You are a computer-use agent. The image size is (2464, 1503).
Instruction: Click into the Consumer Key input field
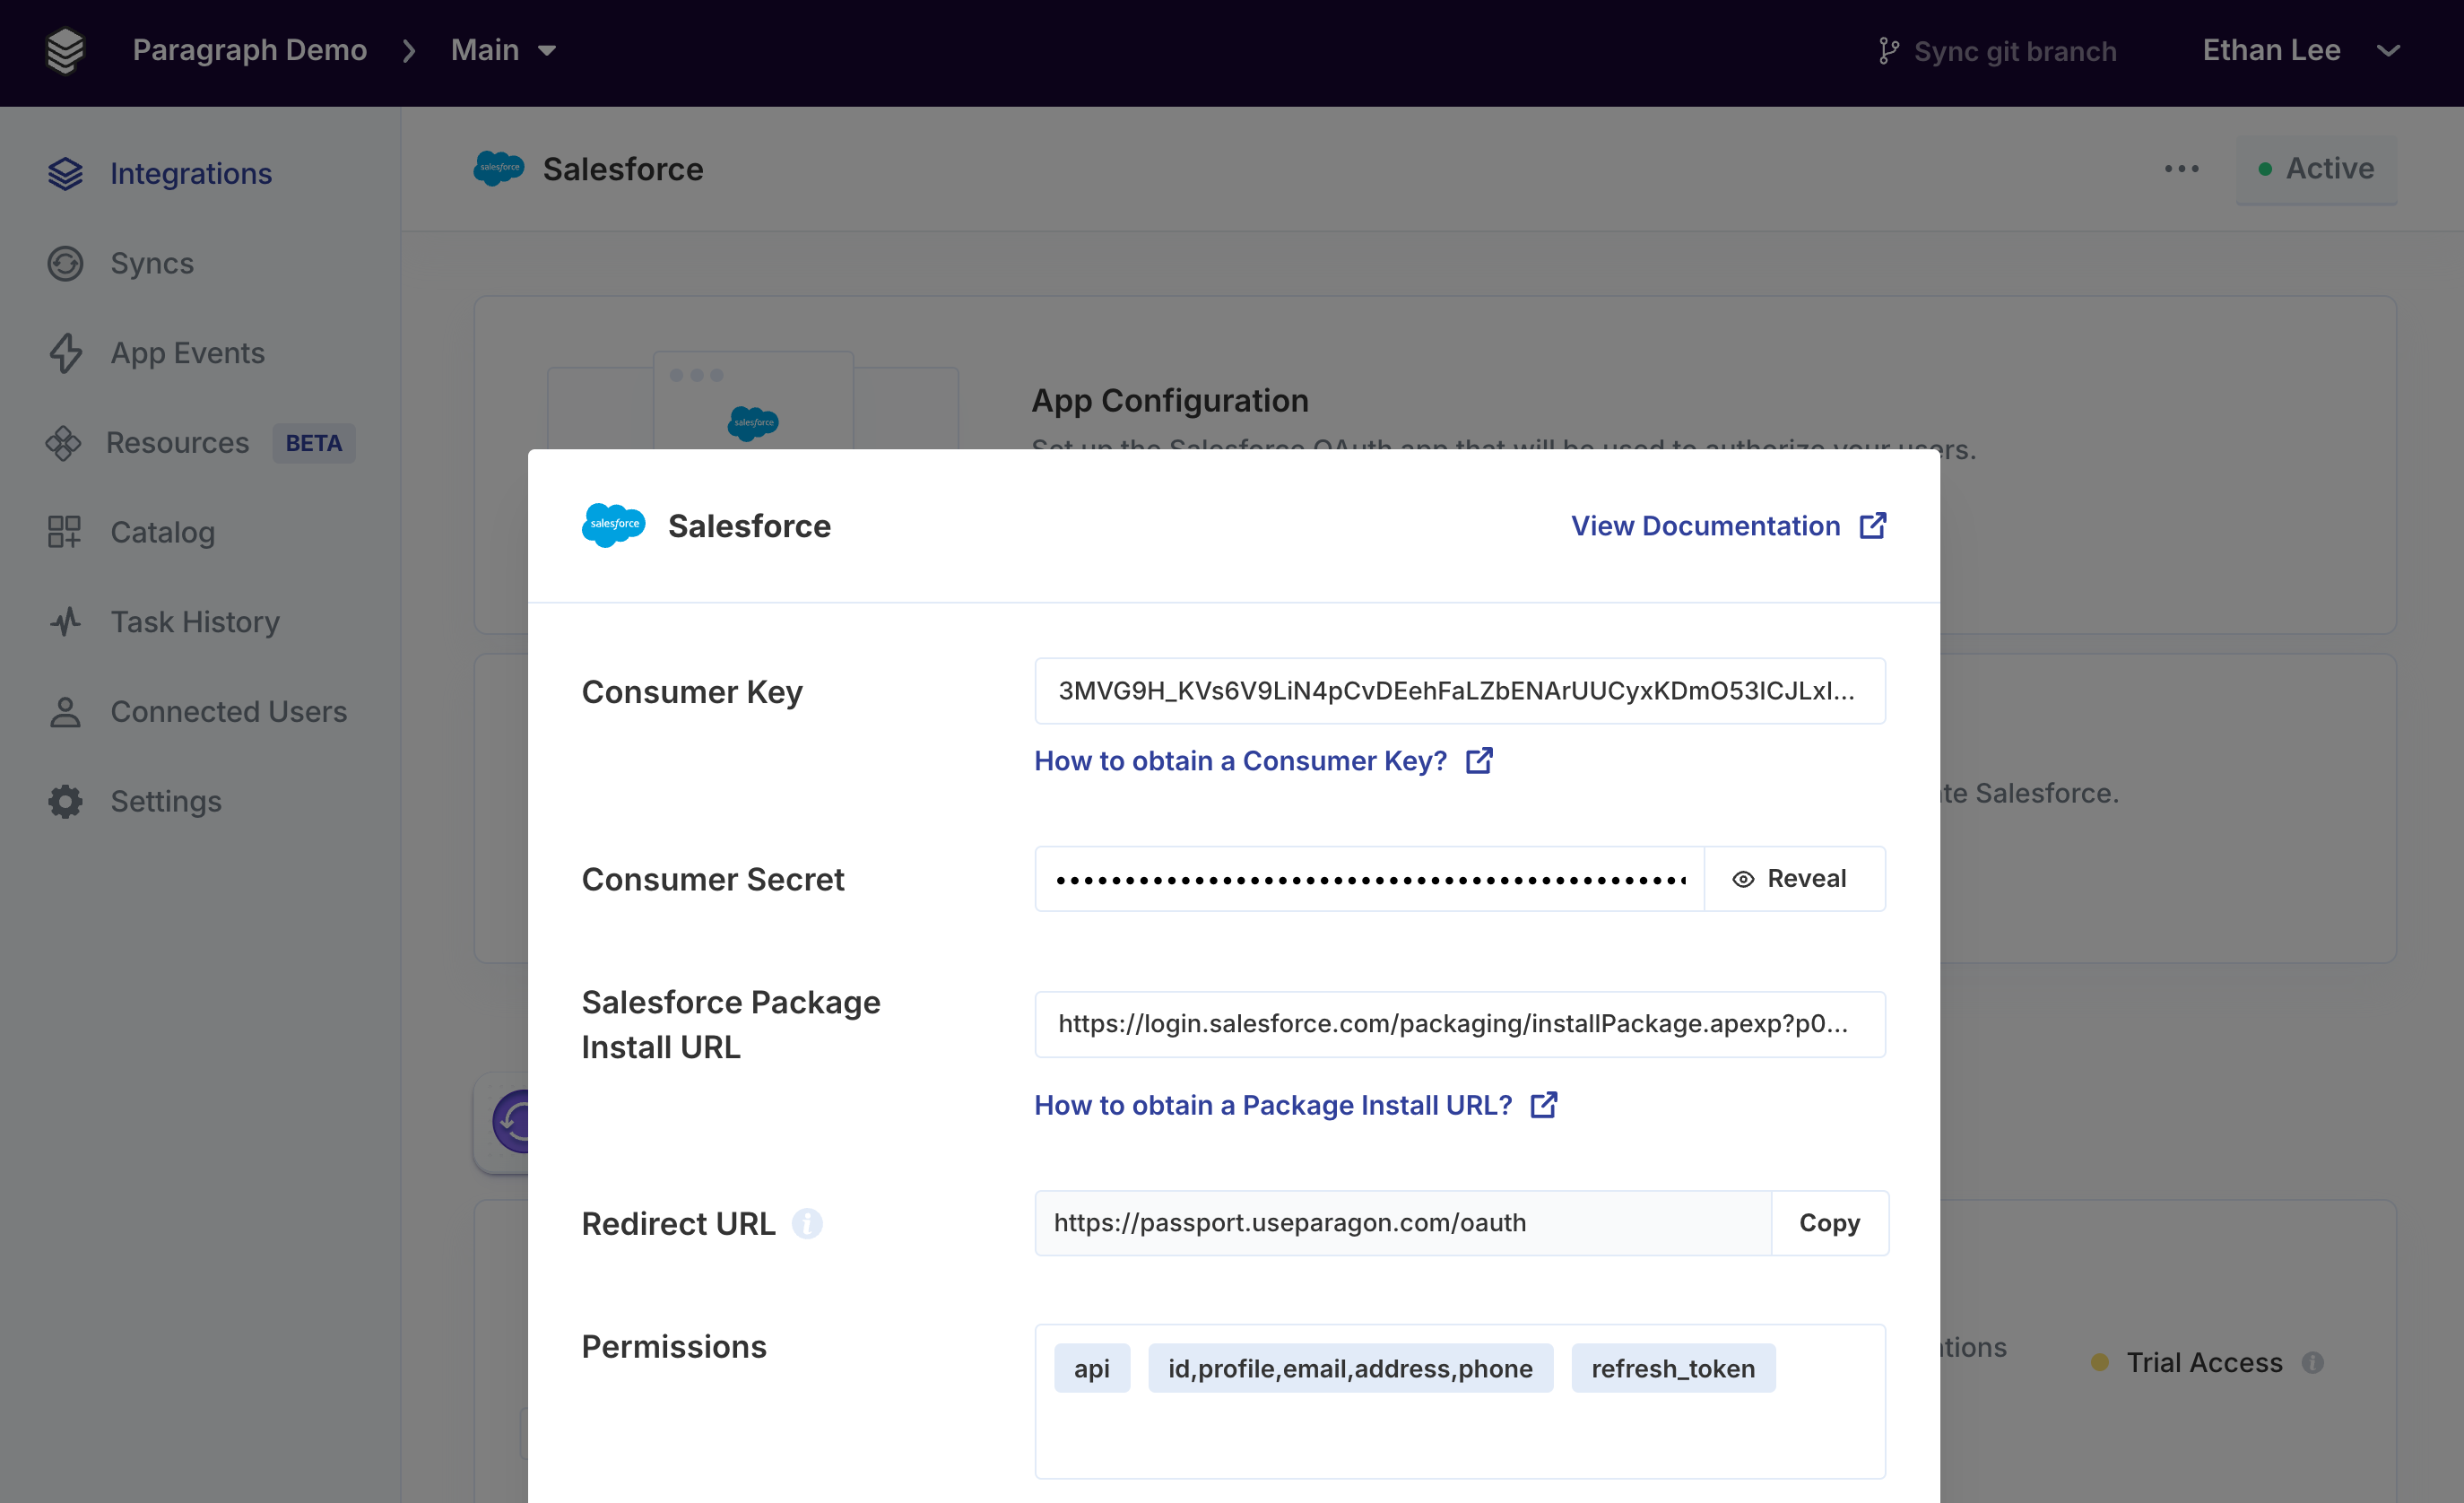(x=1458, y=691)
